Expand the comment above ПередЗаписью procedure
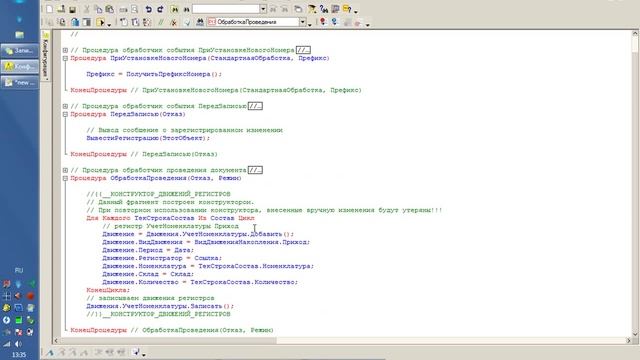 (65, 106)
